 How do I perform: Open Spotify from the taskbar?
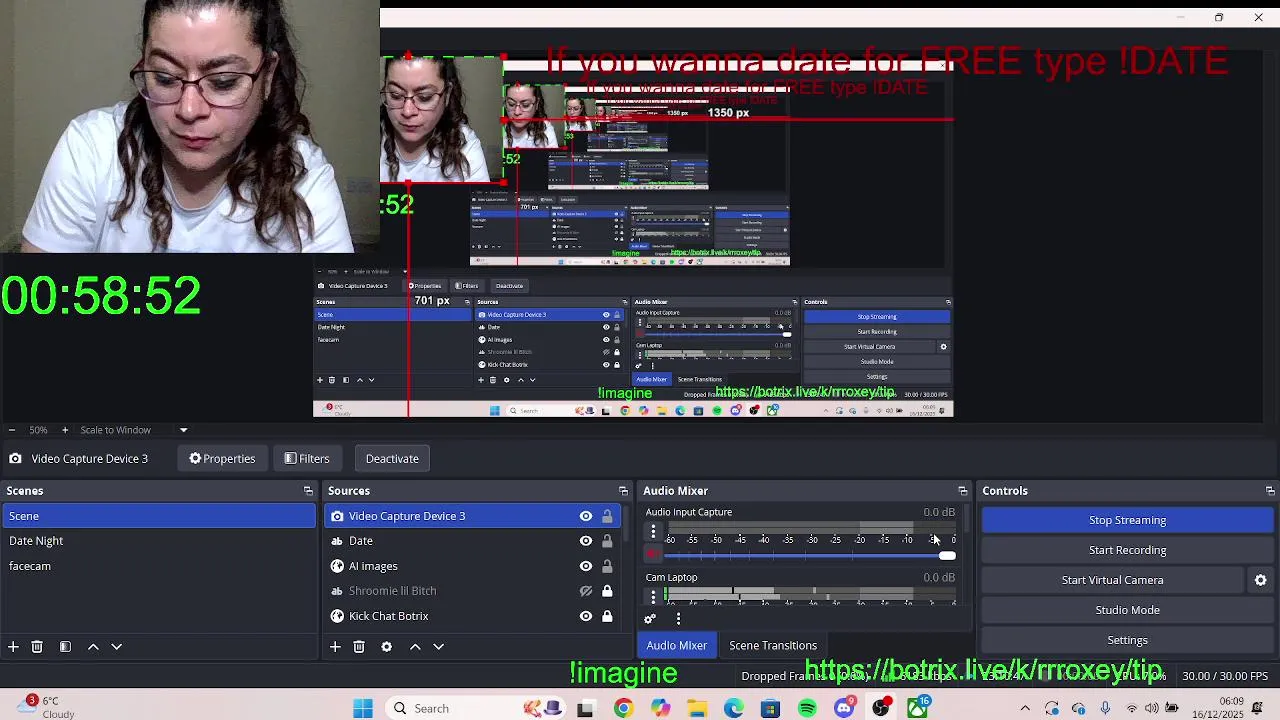click(x=807, y=709)
